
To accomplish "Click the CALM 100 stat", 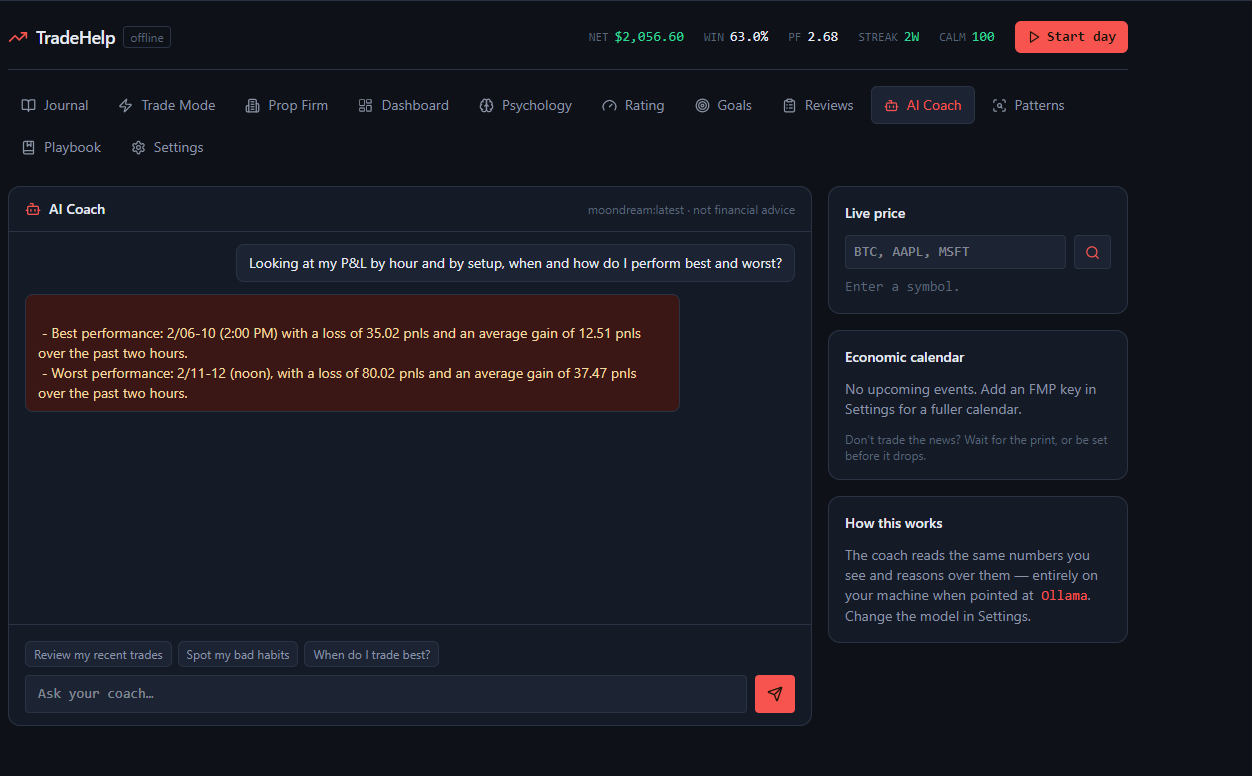I will tap(967, 37).
